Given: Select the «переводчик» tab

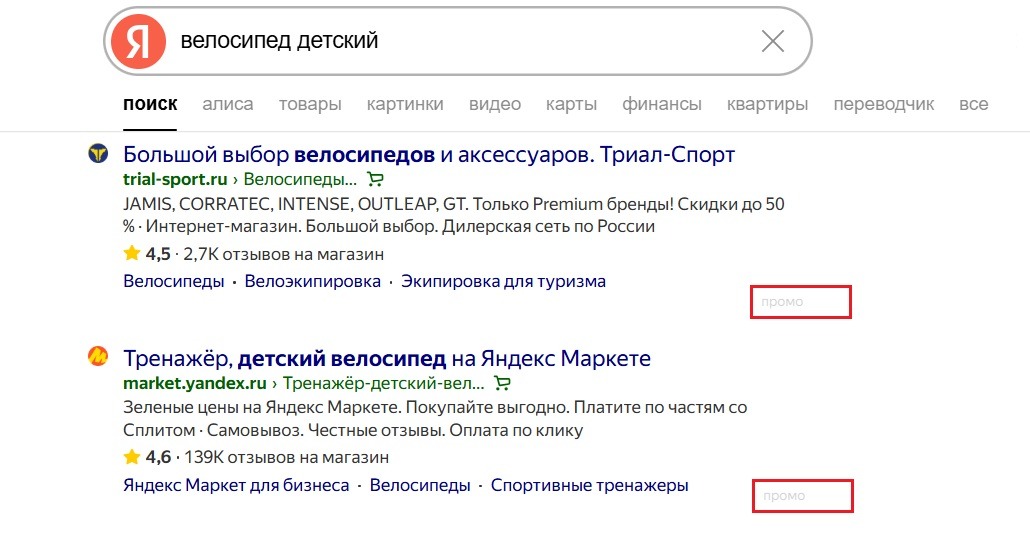Looking at the screenshot, I should coord(883,104).
